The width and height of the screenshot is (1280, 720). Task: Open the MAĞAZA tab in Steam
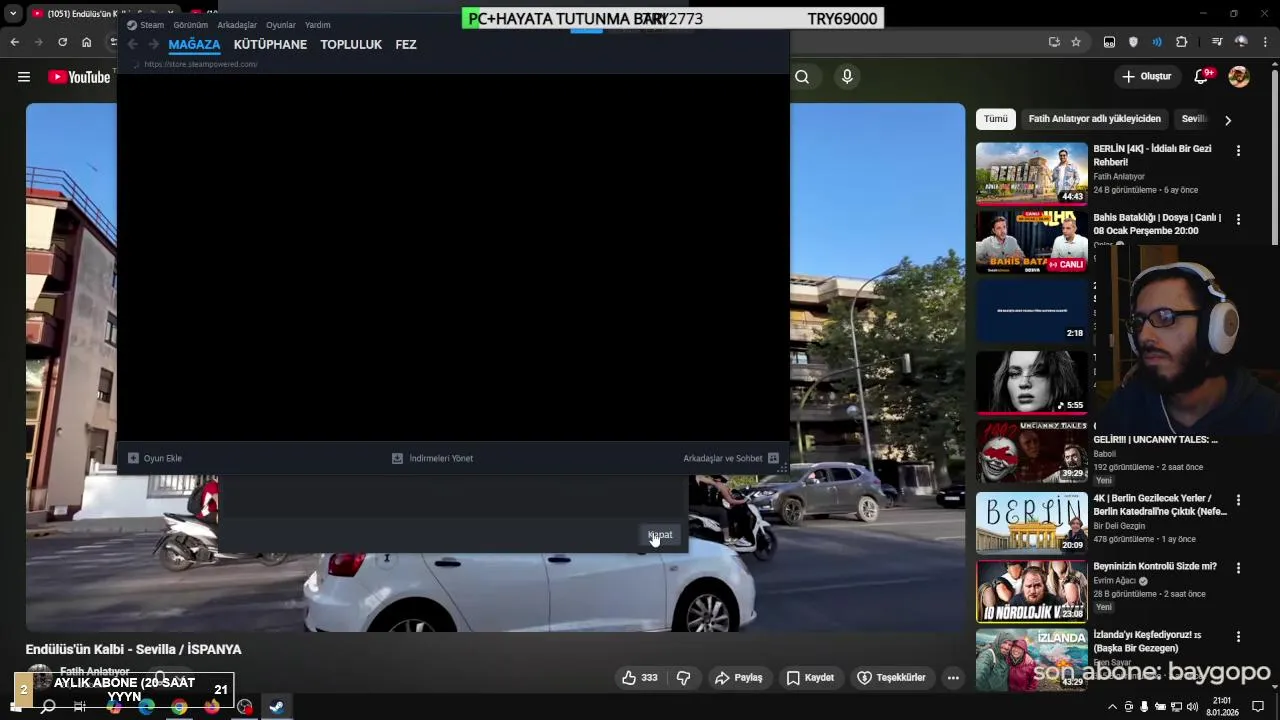(194, 44)
